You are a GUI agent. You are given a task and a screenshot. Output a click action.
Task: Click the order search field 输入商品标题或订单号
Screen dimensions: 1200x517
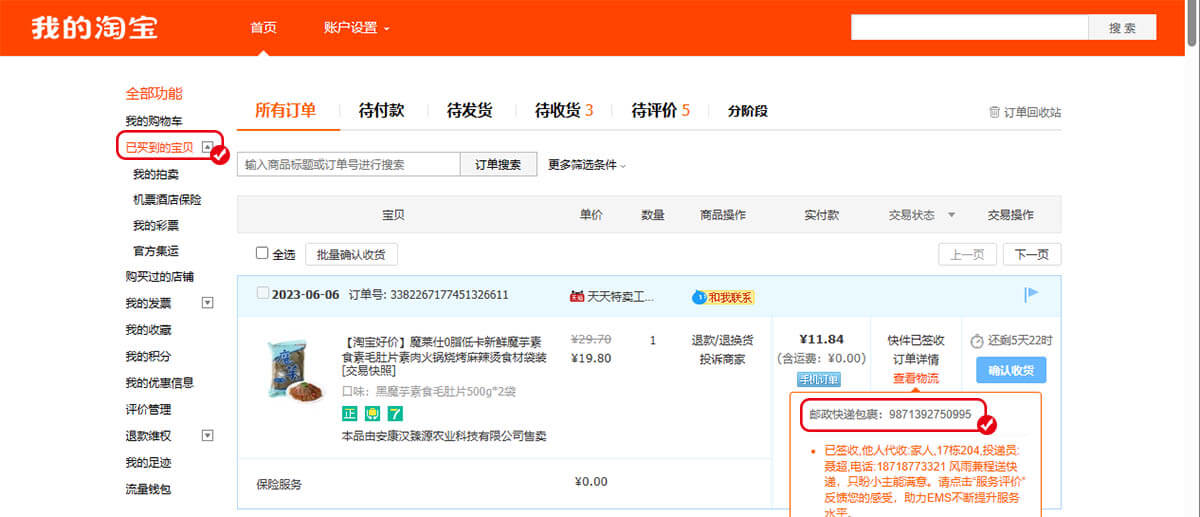tap(349, 165)
